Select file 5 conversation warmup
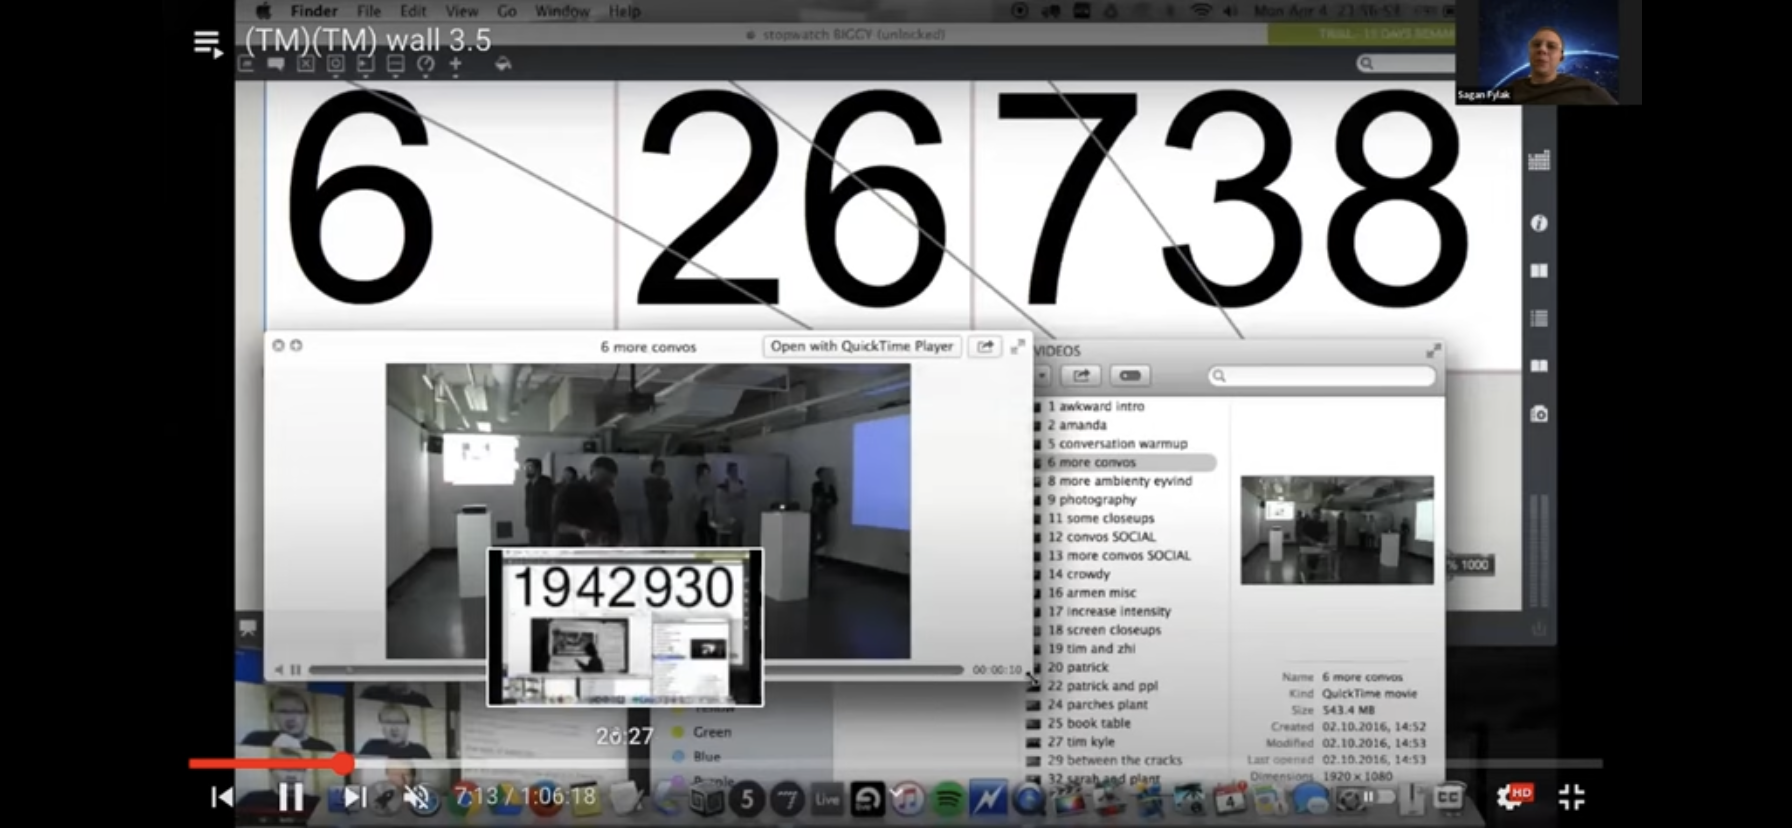Viewport: 1792px width, 828px height. coord(1117,443)
